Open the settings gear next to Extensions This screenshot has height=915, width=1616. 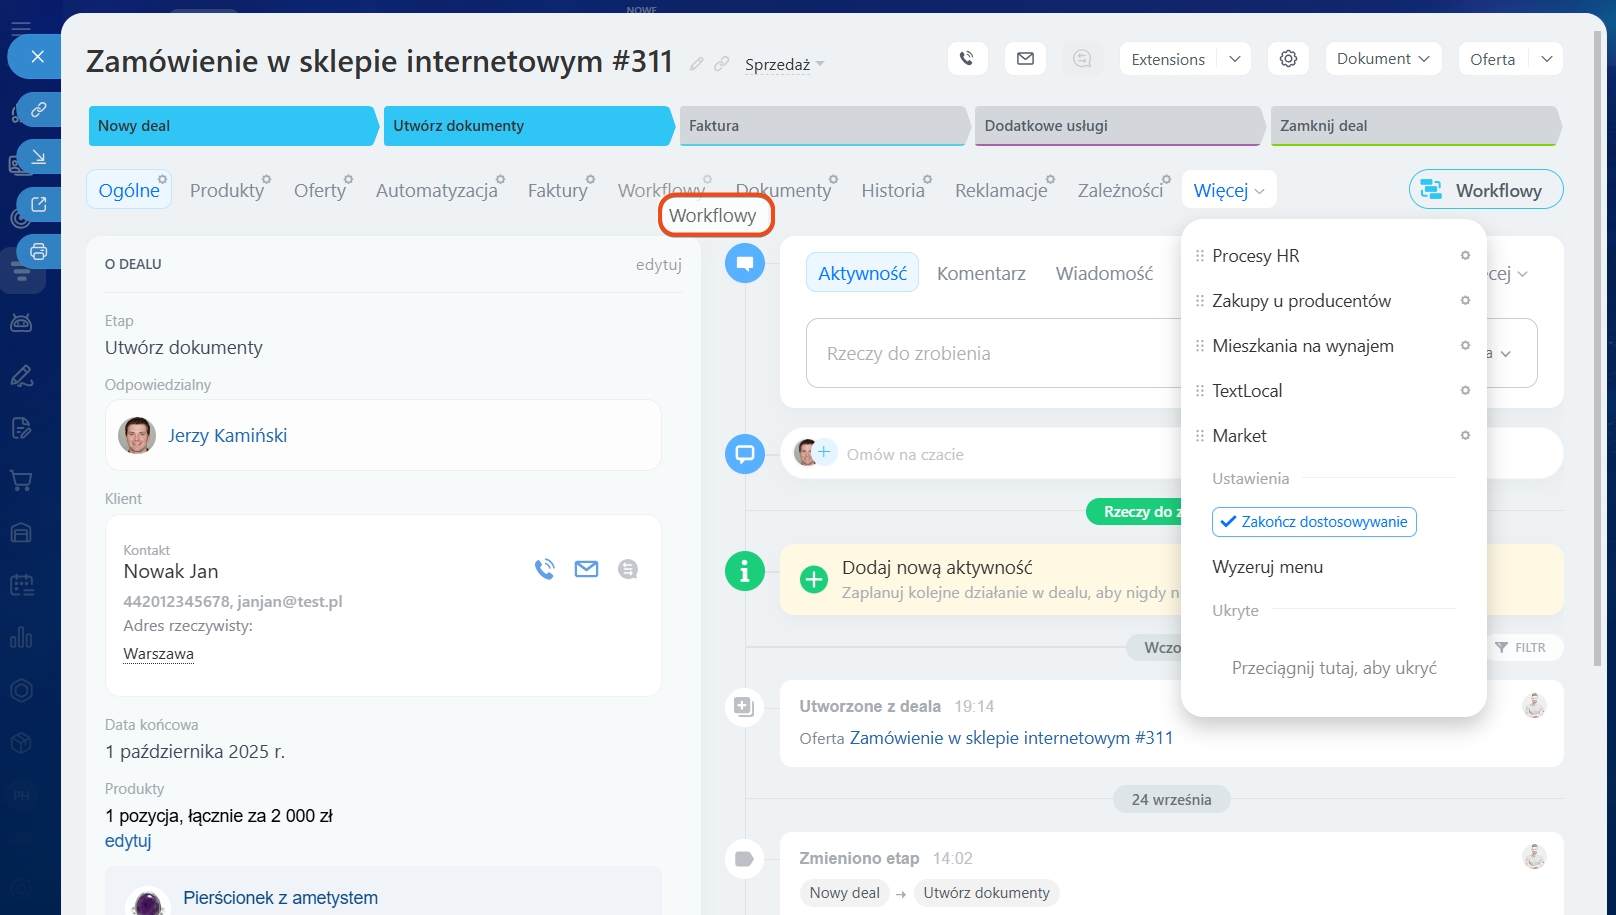(x=1288, y=59)
